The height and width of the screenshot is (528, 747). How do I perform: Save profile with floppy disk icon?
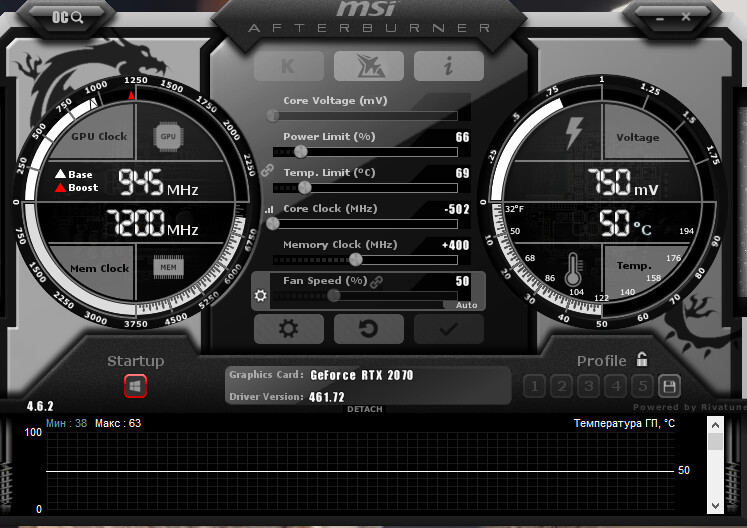669,386
